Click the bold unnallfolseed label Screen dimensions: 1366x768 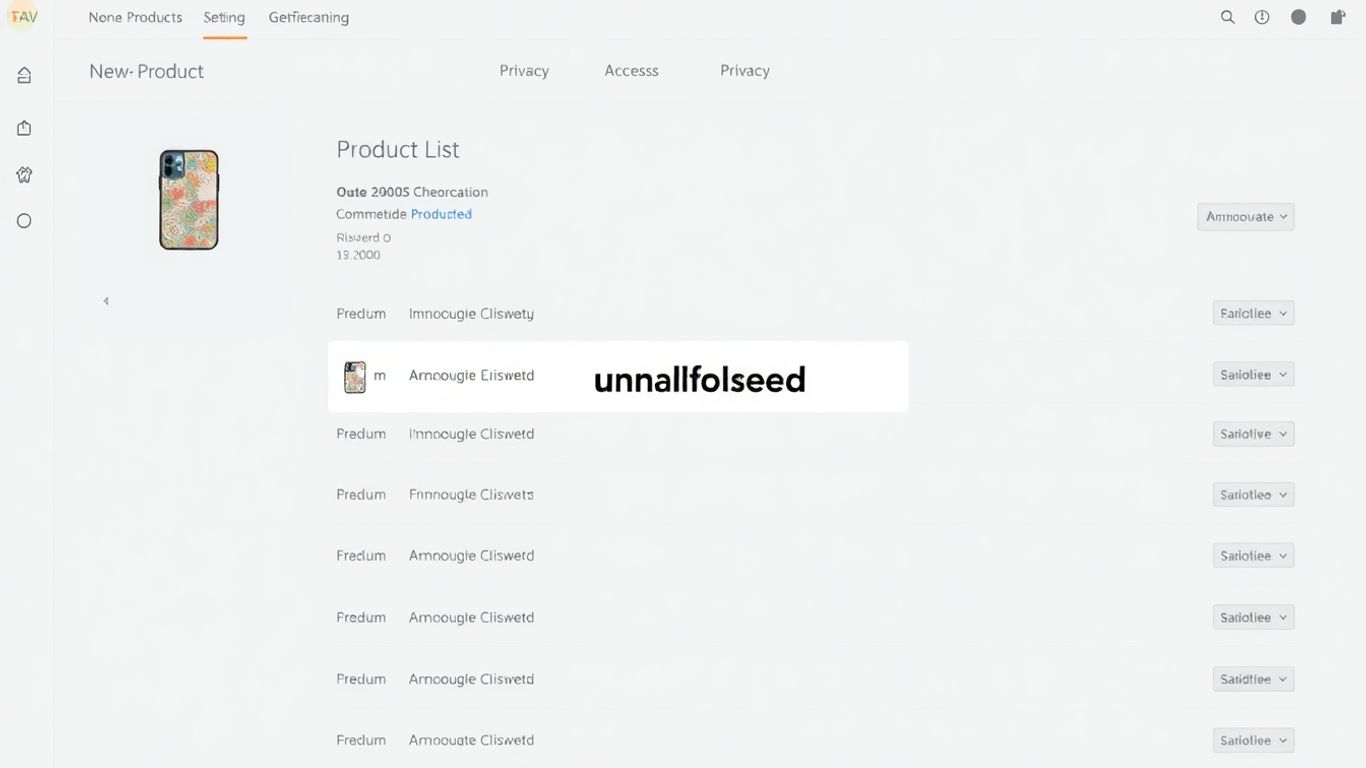[x=699, y=380]
